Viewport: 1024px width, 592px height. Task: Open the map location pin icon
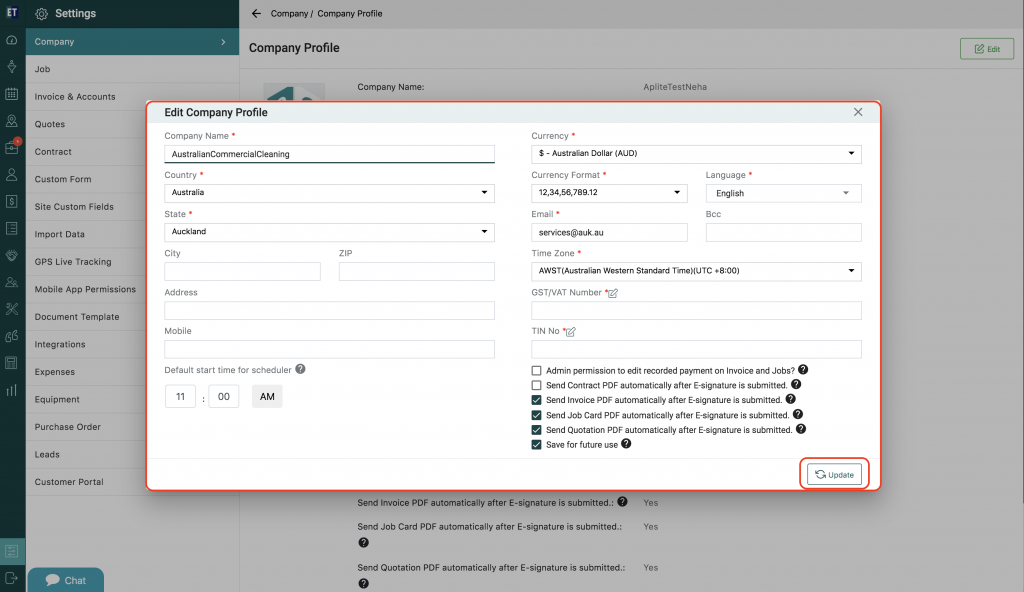tap(12, 121)
